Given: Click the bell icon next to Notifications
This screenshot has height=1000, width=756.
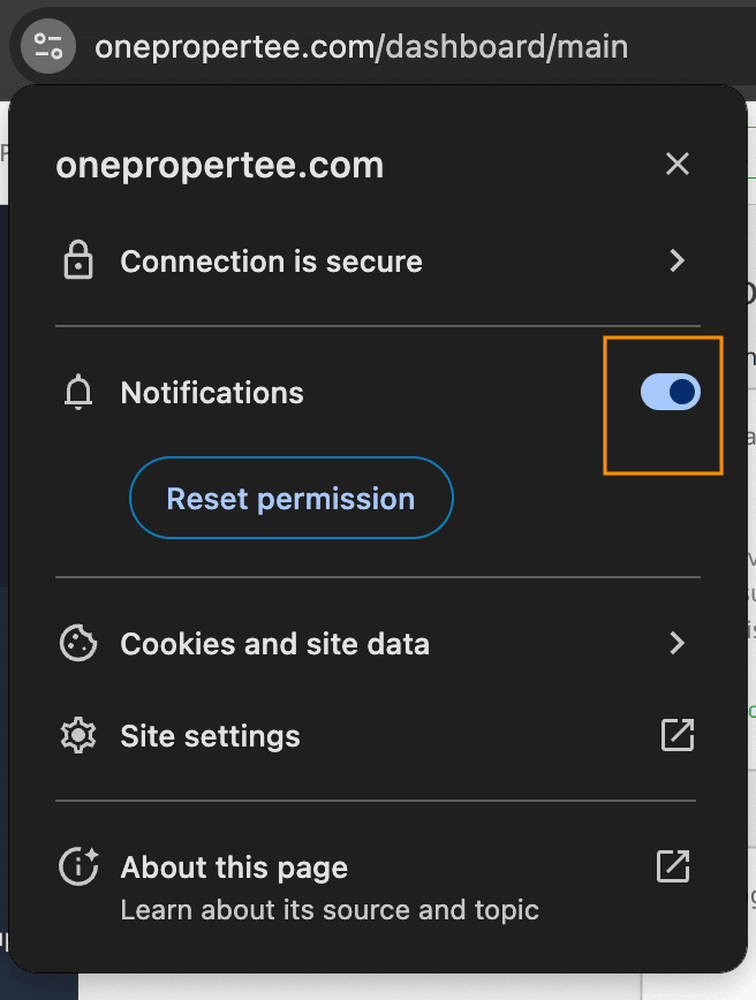Looking at the screenshot, I should (x=78, y=392).
